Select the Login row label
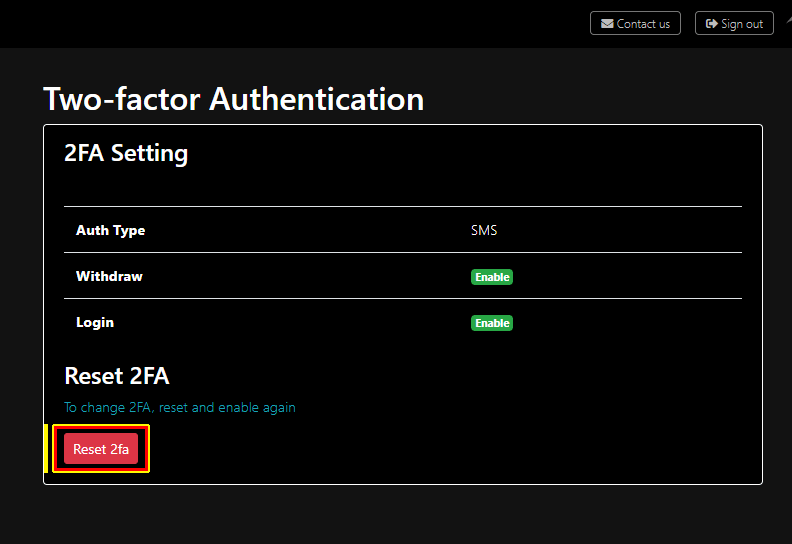Image resolution: width=792 pixels, height=544 pixels. click(95, 322)
